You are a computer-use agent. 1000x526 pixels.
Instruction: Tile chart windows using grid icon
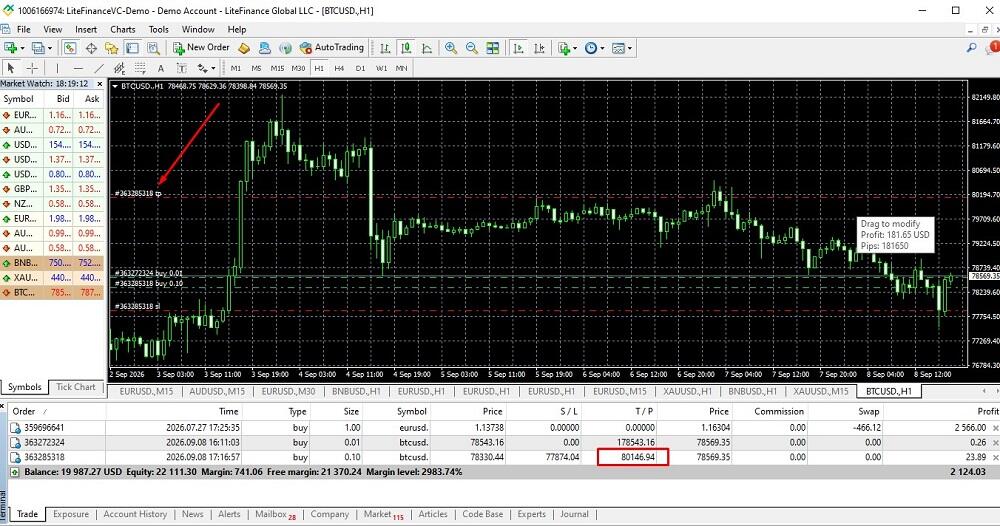(x=492, y=48)
